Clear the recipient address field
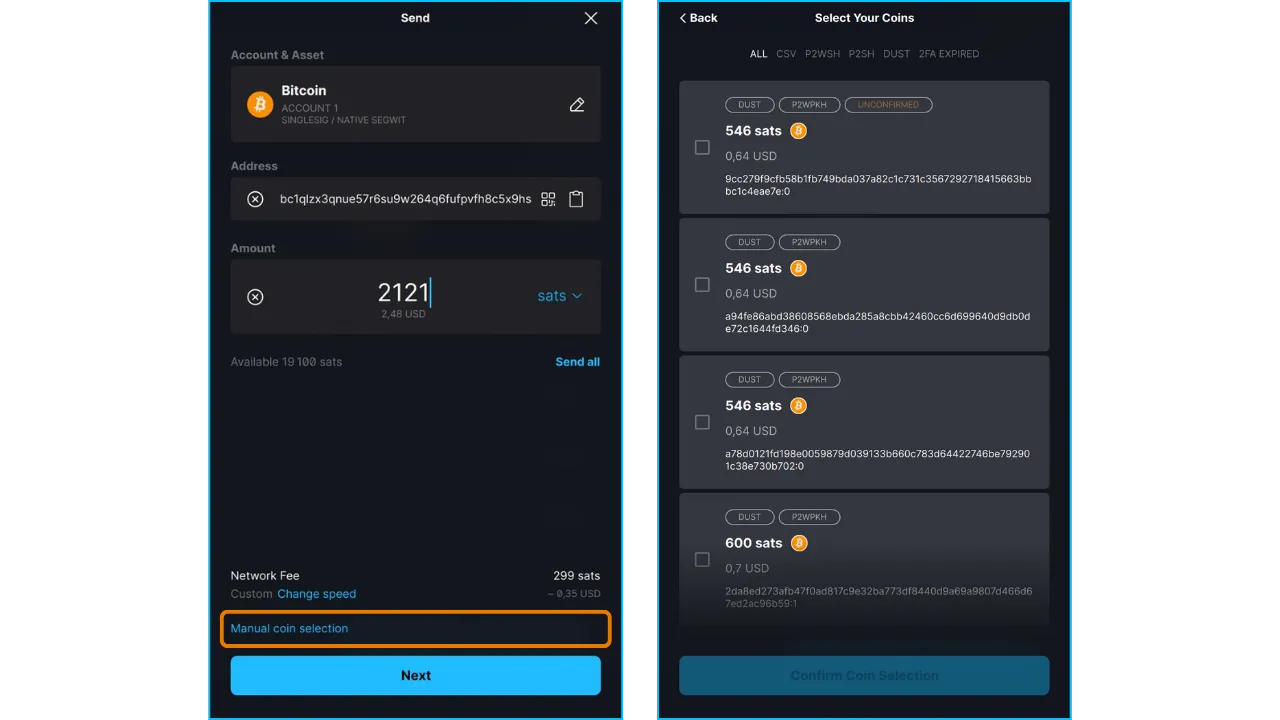The image size is (1280, 720). pyautogui.click(x=255, y=199)
